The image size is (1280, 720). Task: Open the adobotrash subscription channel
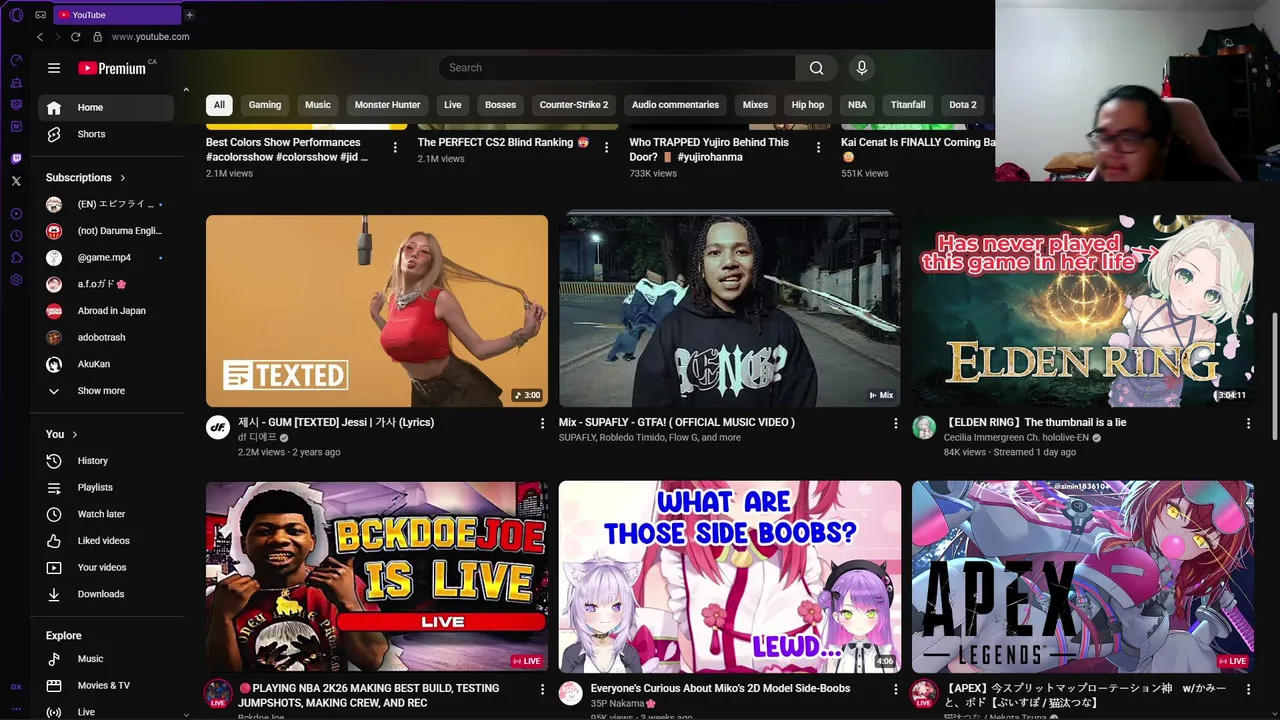107,338
